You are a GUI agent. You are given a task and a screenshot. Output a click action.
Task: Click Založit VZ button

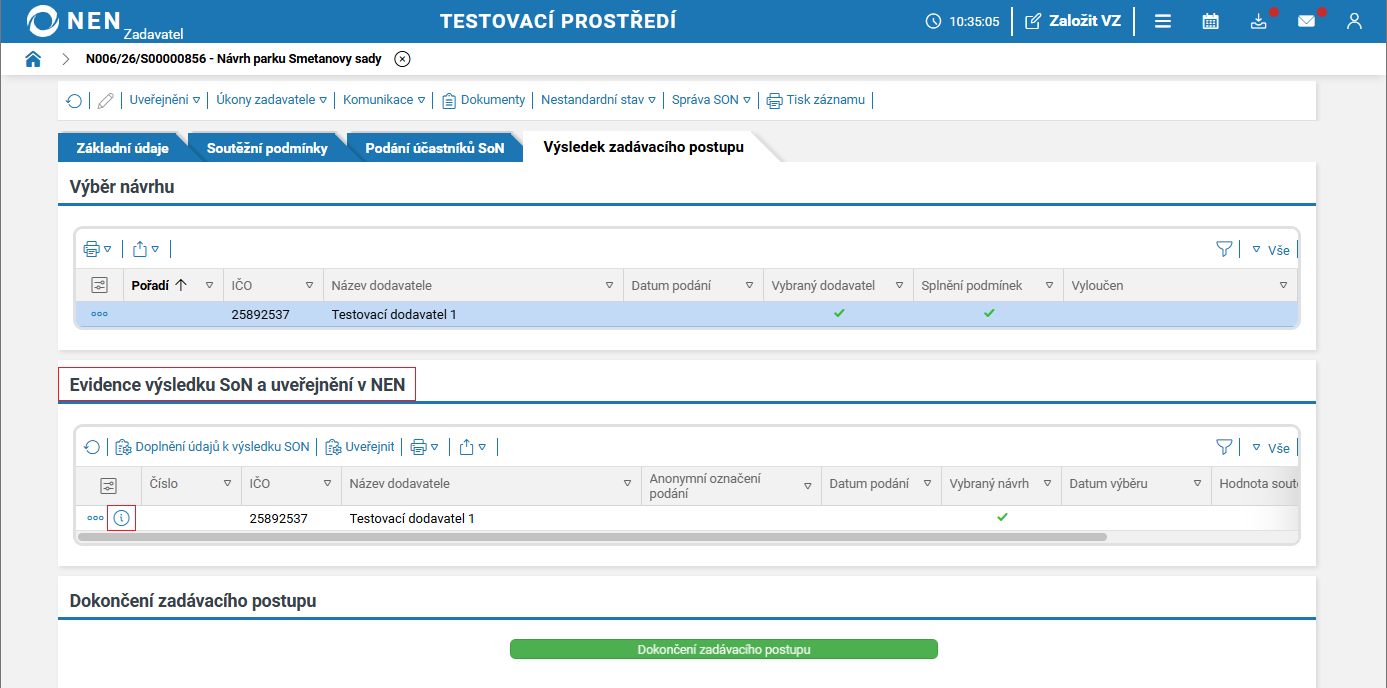tap(1073, 21)
